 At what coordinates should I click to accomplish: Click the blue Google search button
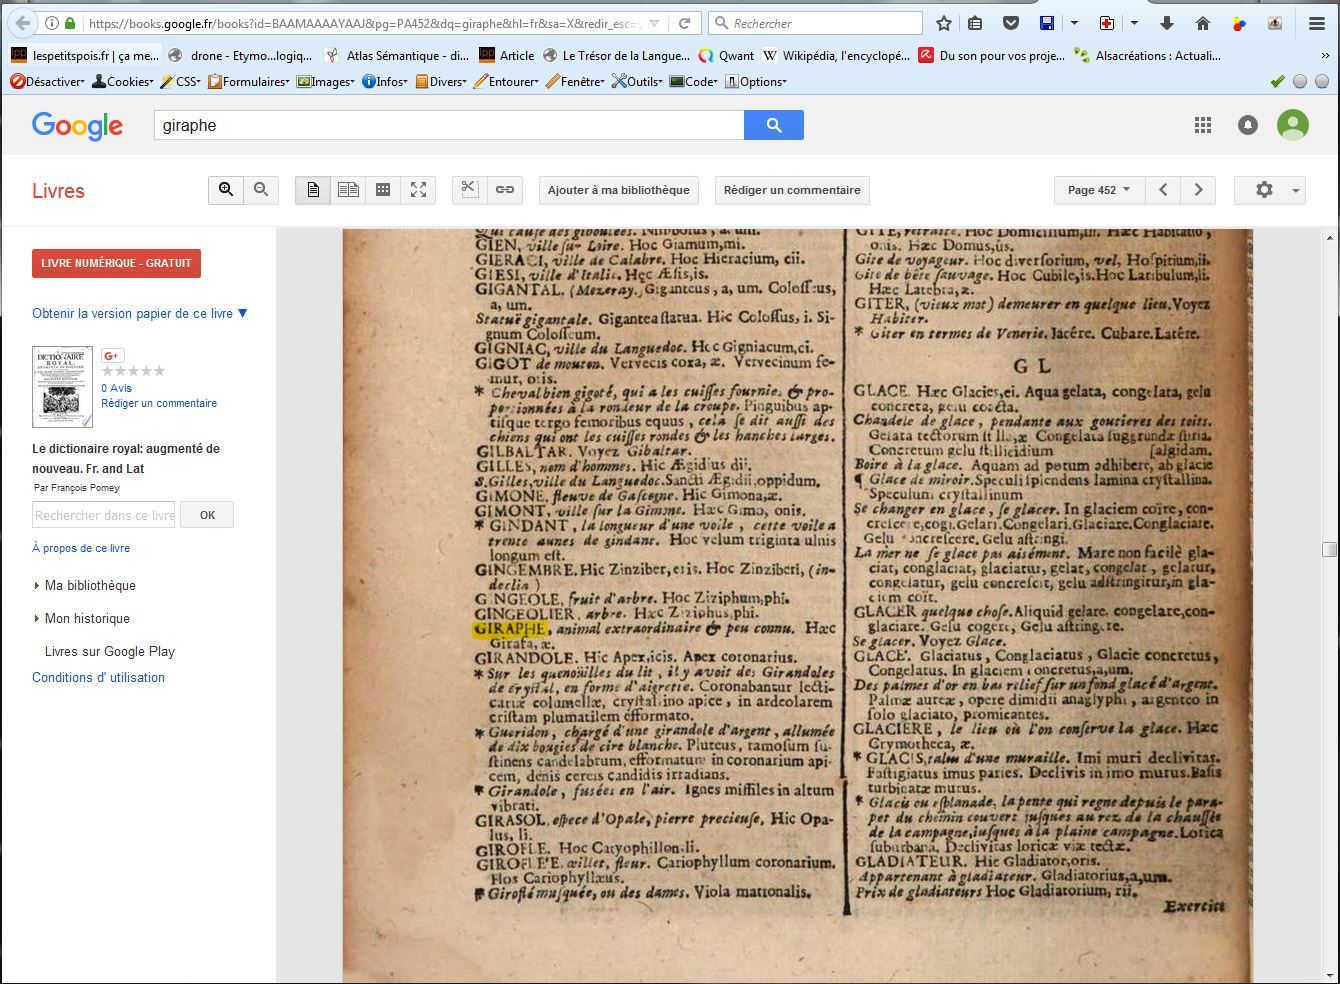click(x=773, y=125)
